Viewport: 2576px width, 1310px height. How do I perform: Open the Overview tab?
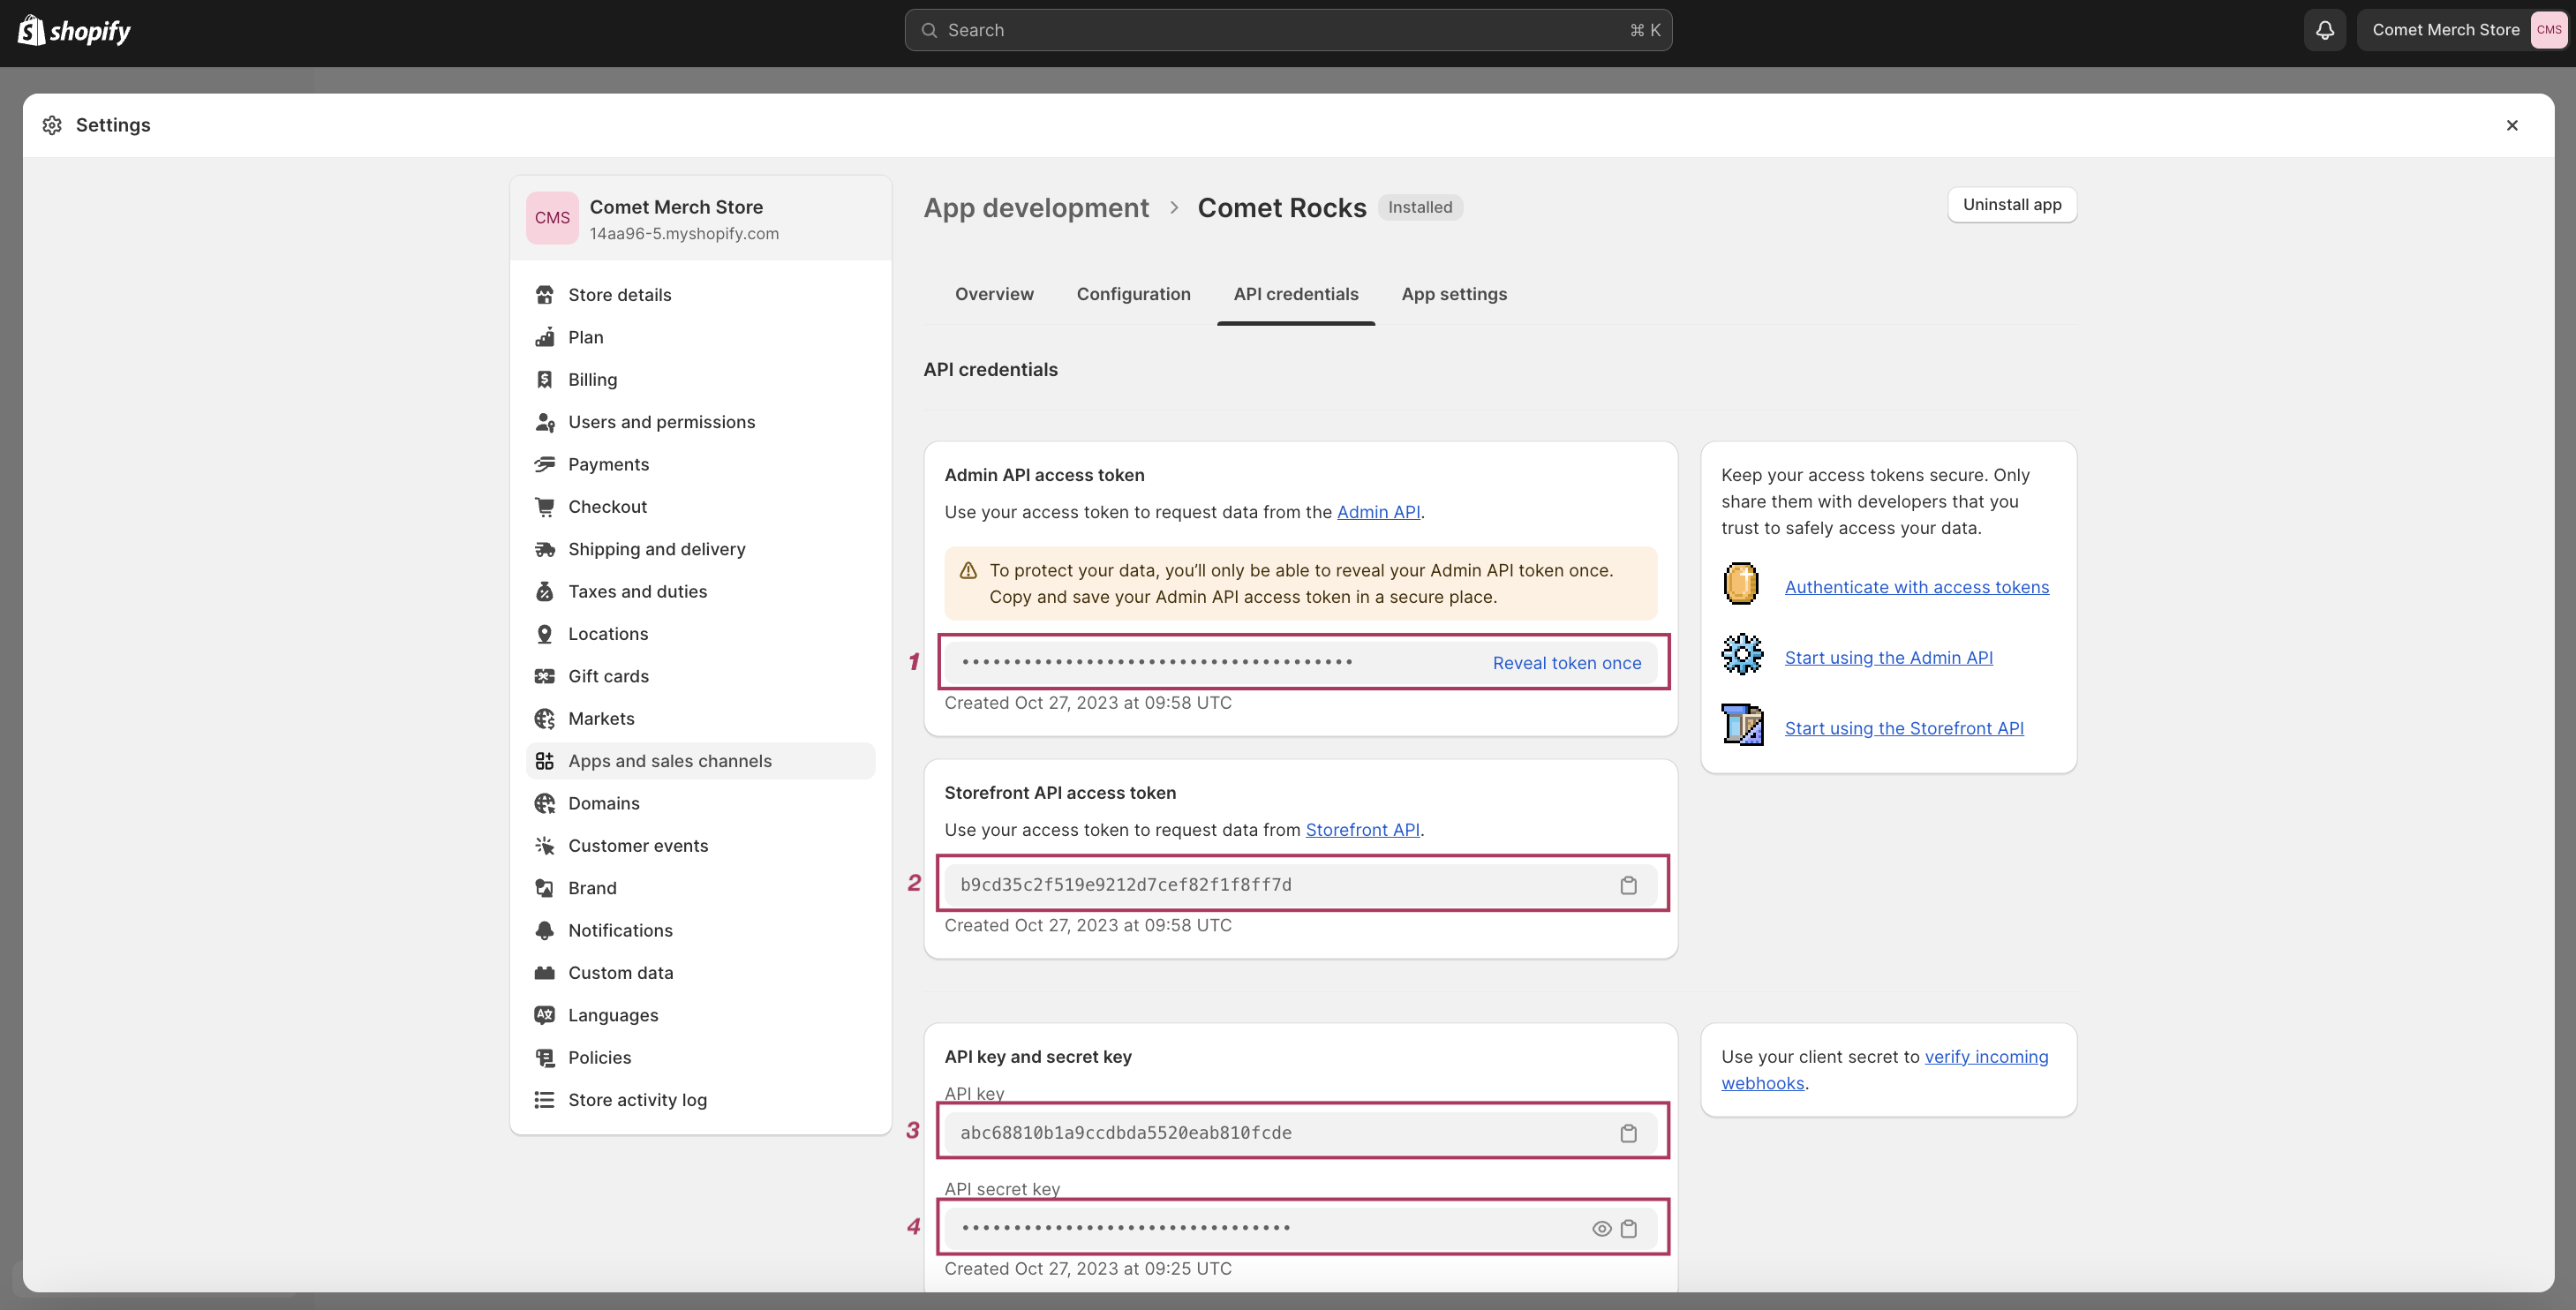pos(993,294)
